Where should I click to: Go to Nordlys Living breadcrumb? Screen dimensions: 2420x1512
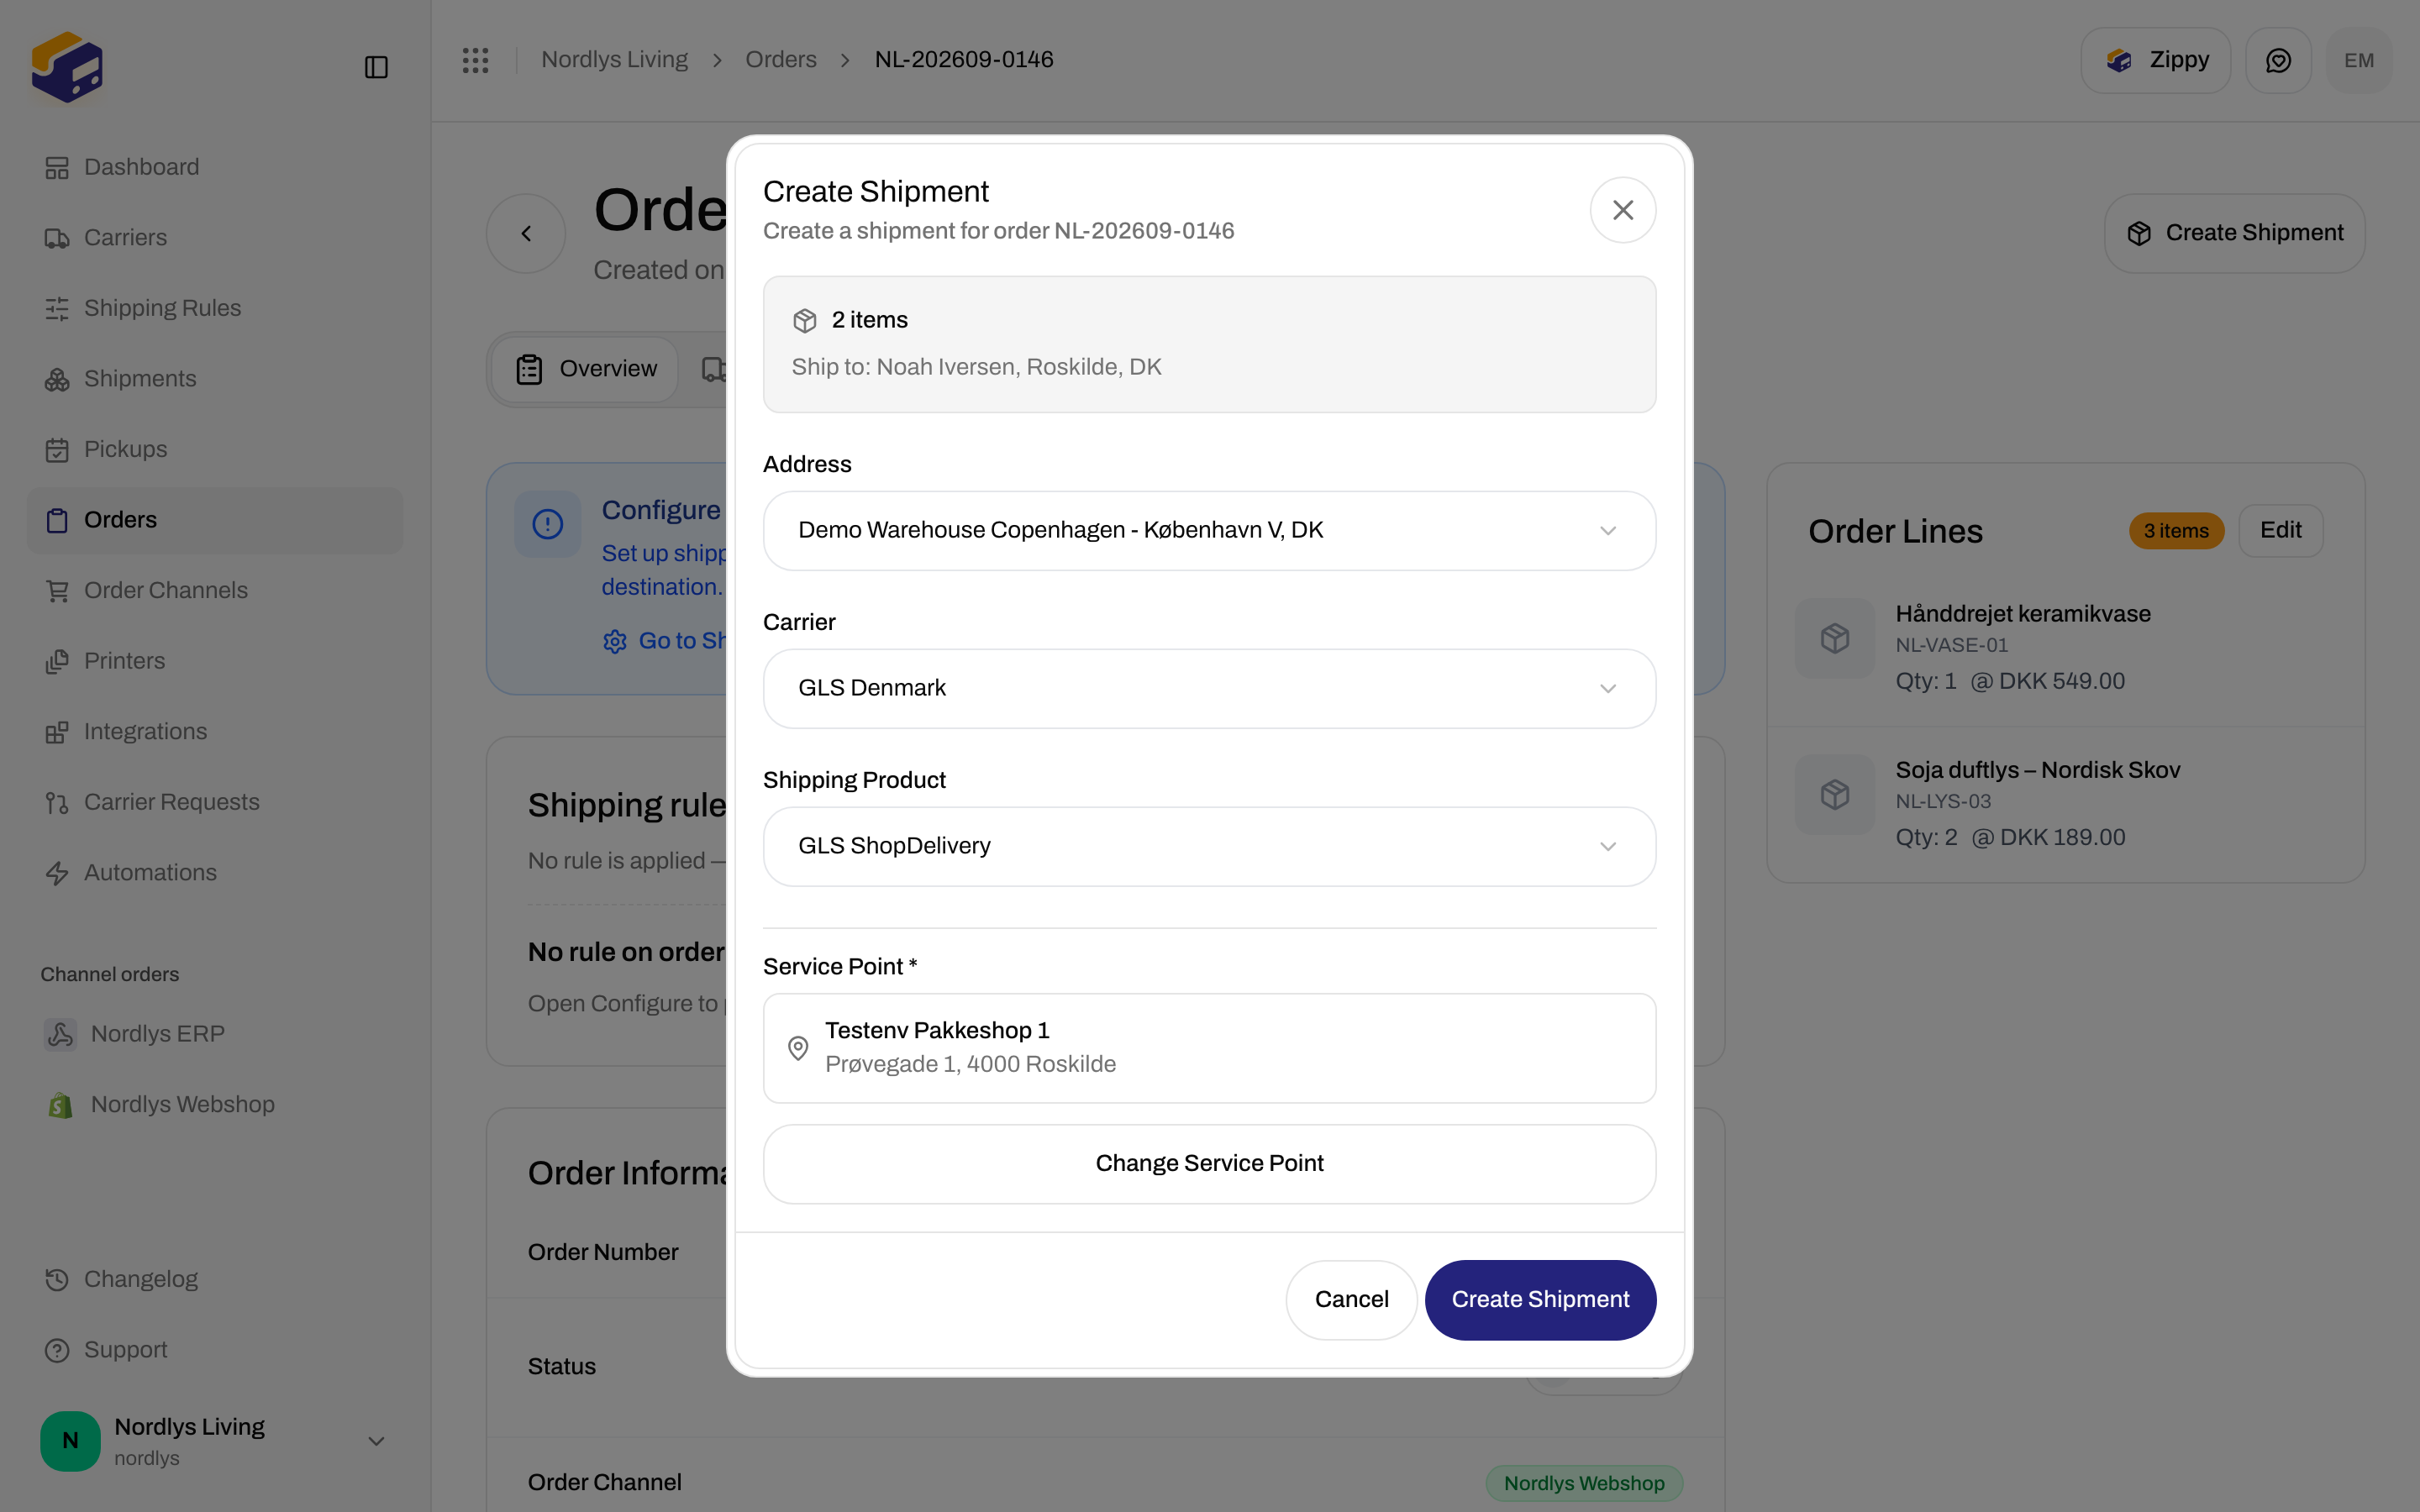tap(614, 60)
